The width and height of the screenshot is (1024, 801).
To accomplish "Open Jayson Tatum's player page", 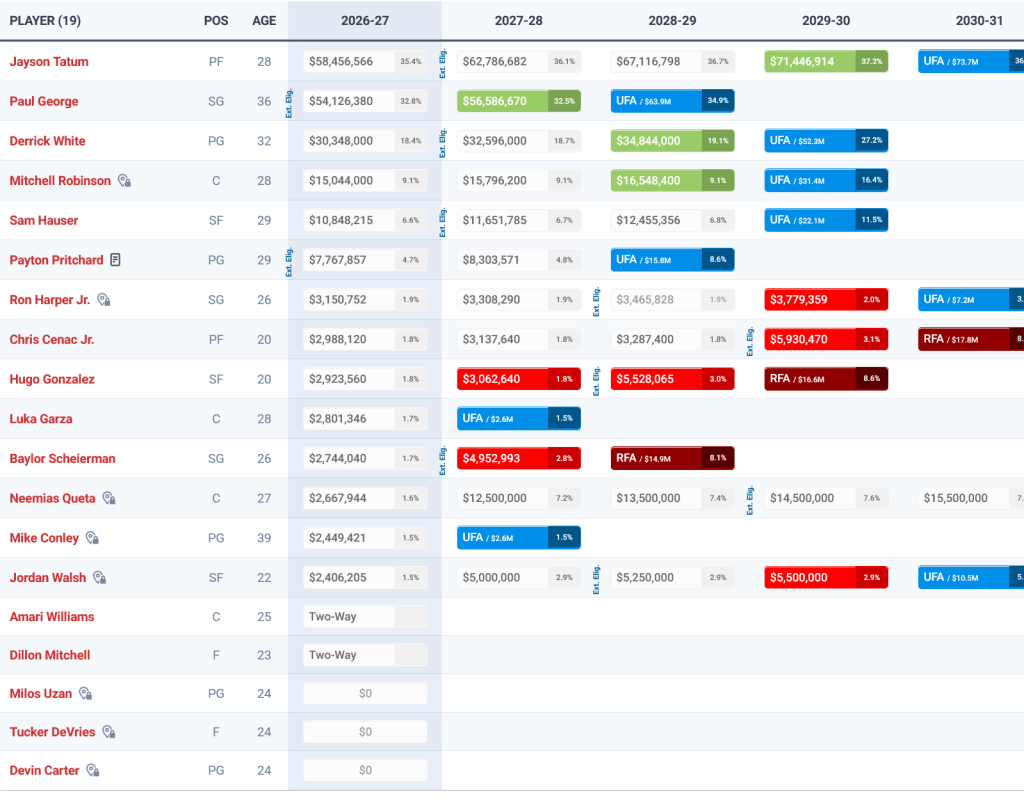I will click(49, 62).
